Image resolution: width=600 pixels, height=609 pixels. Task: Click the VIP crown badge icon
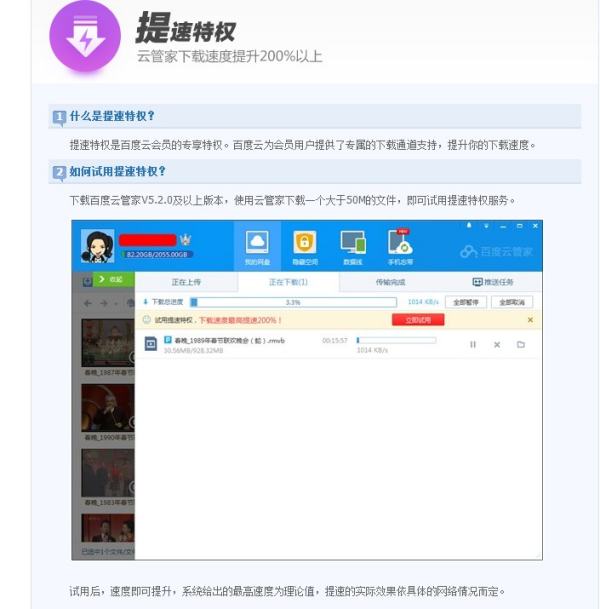185,240
